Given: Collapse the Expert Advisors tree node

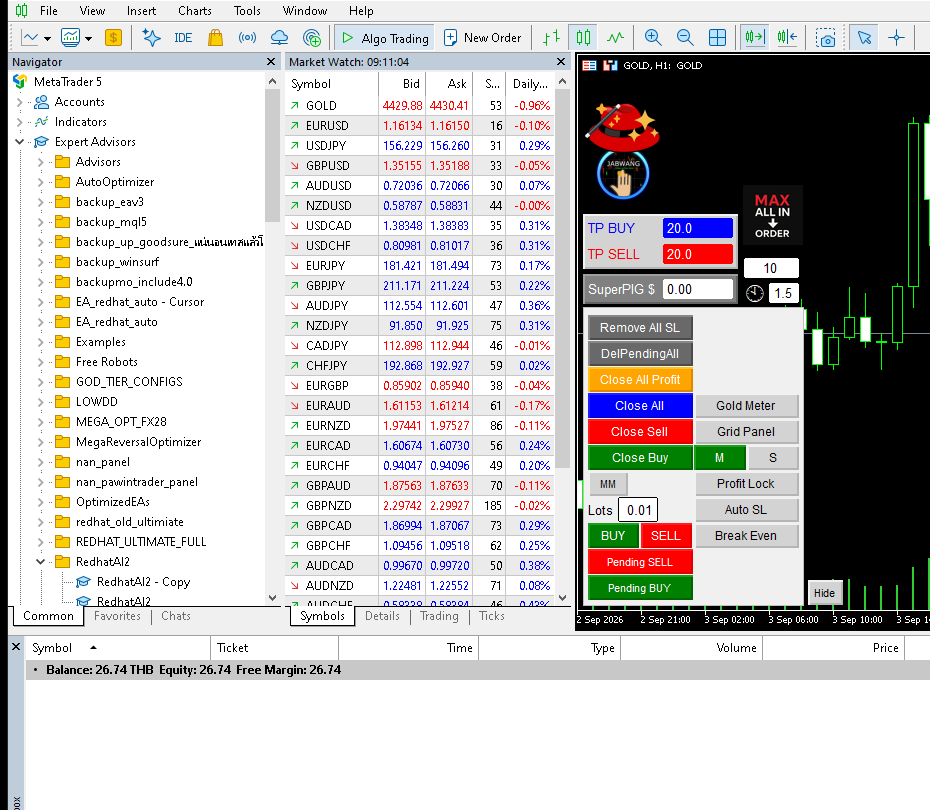Looking at the screenshot, I should pos(20,142).
